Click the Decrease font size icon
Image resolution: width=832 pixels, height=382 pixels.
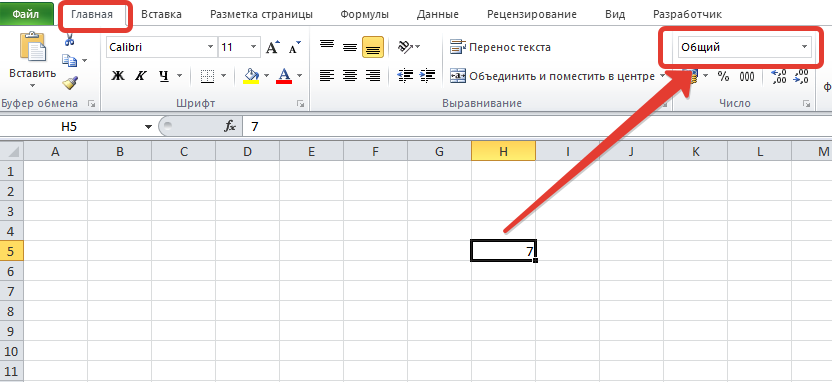pos(294,47)
